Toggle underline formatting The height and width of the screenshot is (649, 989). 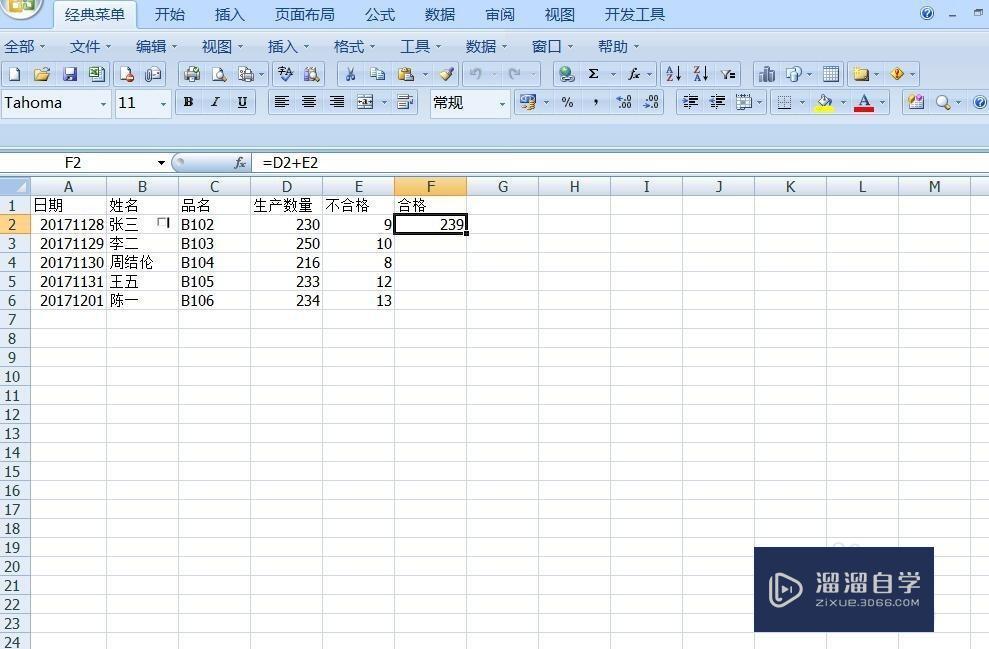coord(242,102)
